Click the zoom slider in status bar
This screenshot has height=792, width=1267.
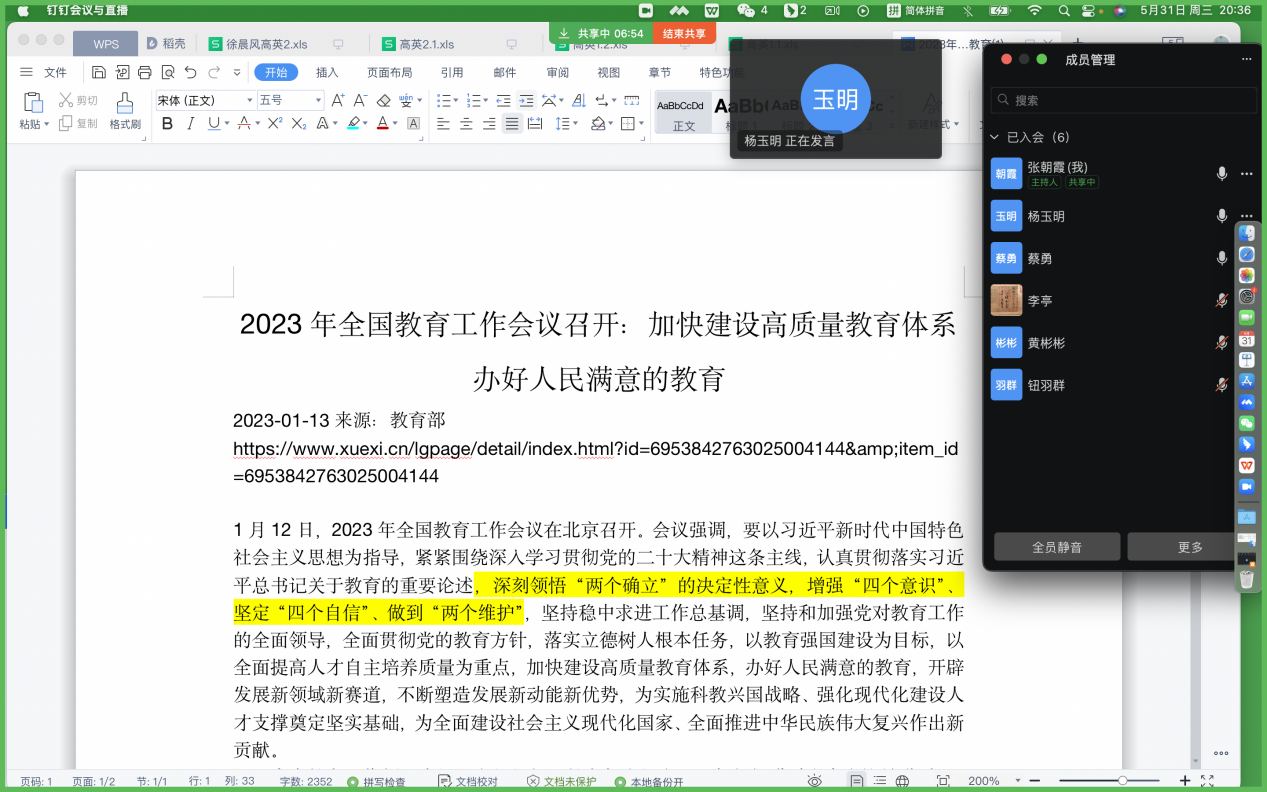click(x=1122, y=780)
